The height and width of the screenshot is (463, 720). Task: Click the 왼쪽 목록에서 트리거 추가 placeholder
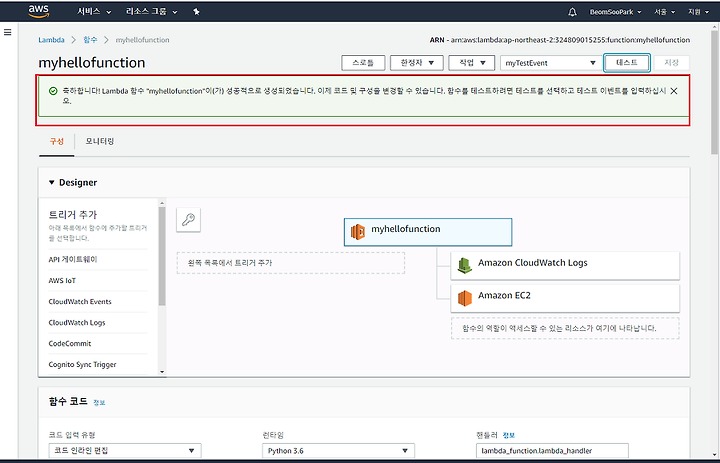tap(291, 263)
